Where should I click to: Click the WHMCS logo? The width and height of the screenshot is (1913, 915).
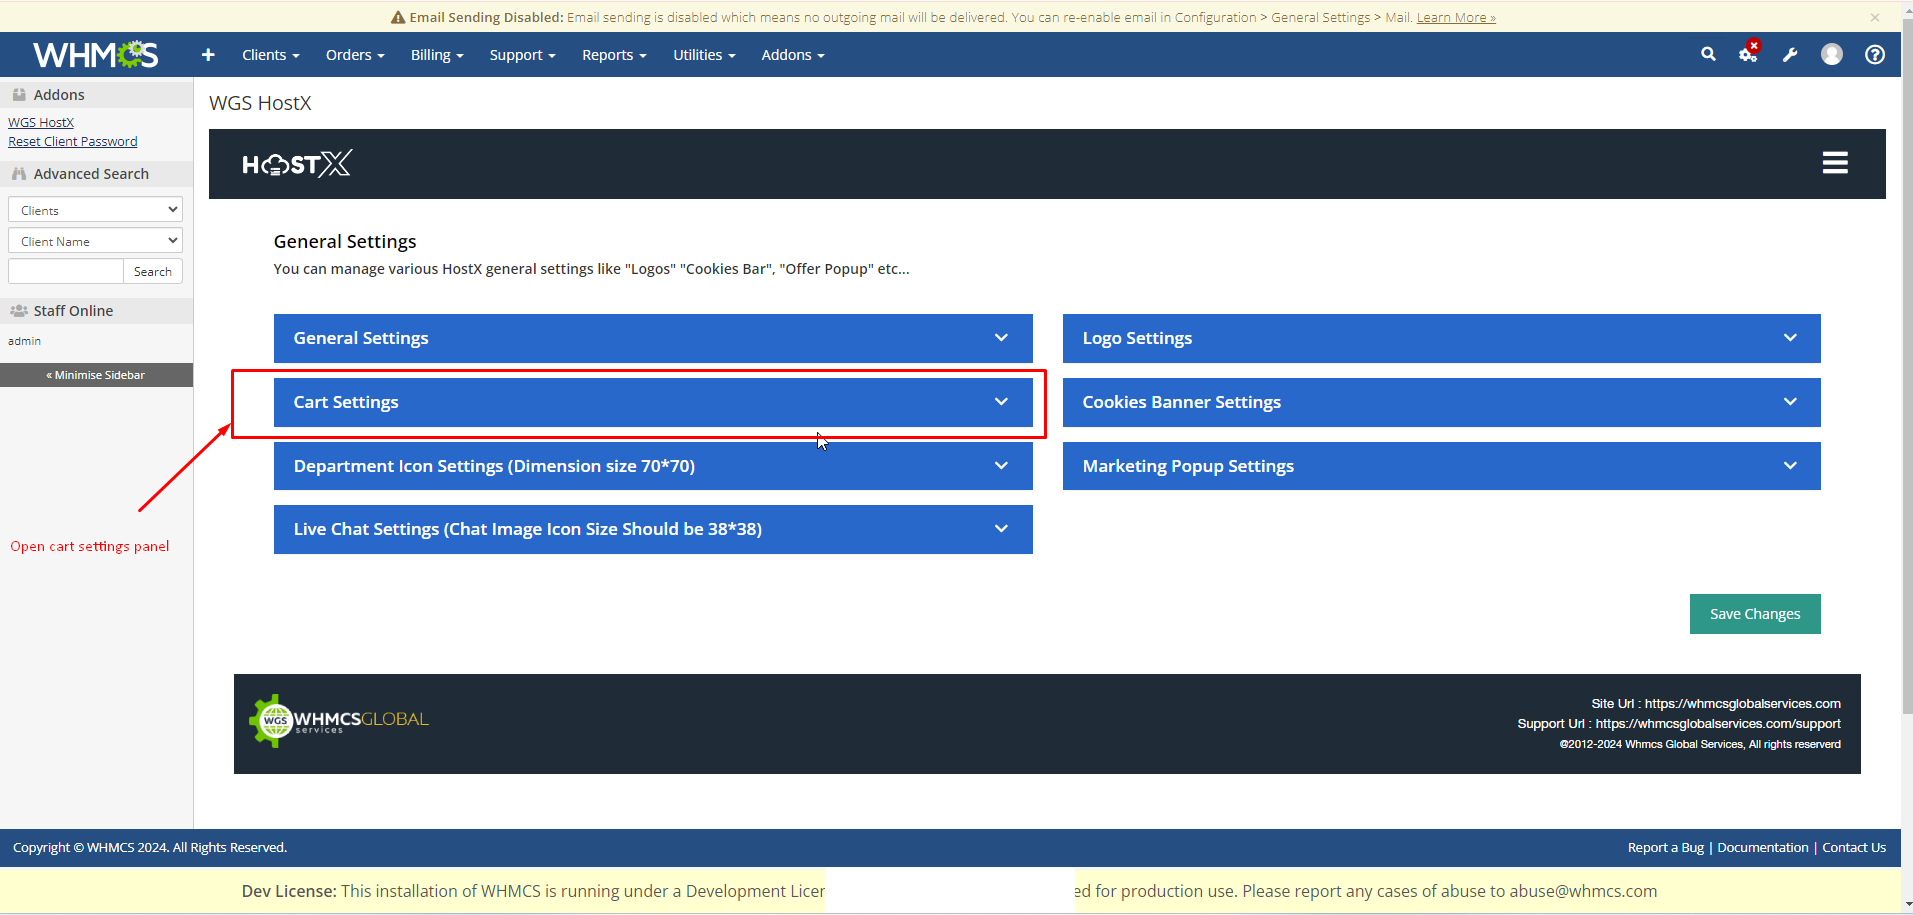(x=96, y=55)
